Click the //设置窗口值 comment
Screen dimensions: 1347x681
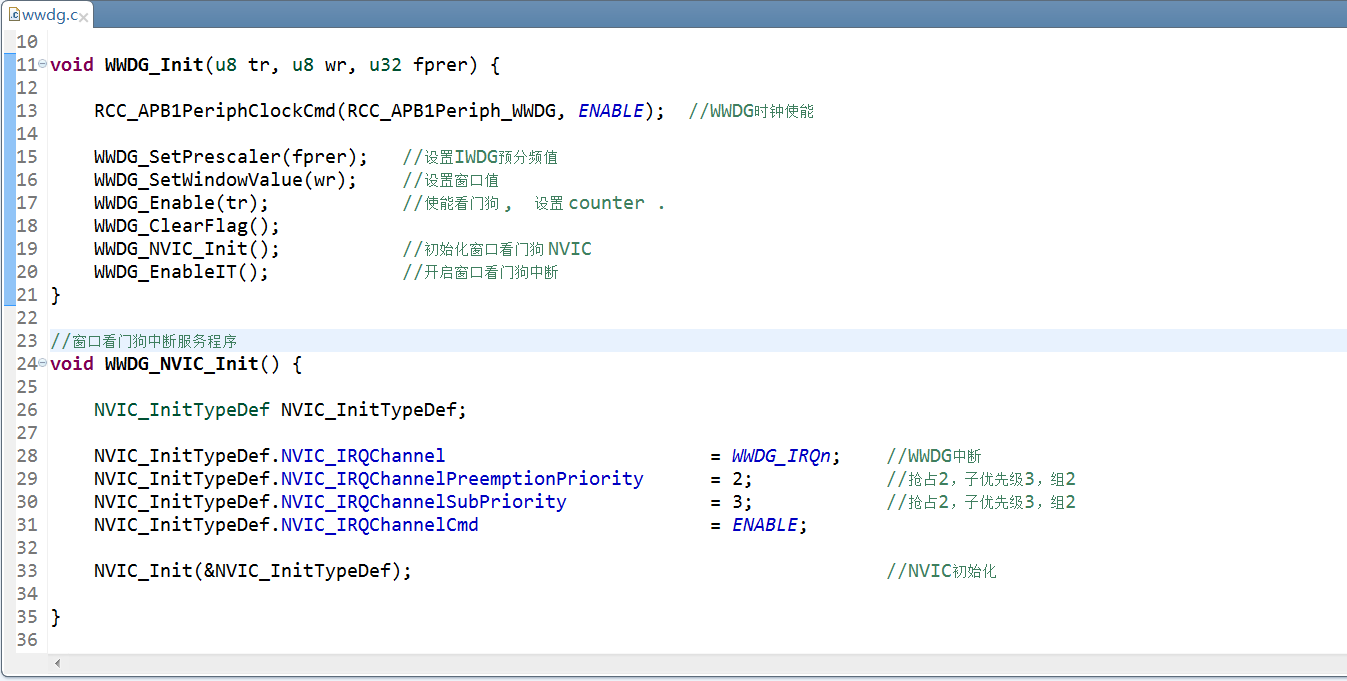(451, 180)
